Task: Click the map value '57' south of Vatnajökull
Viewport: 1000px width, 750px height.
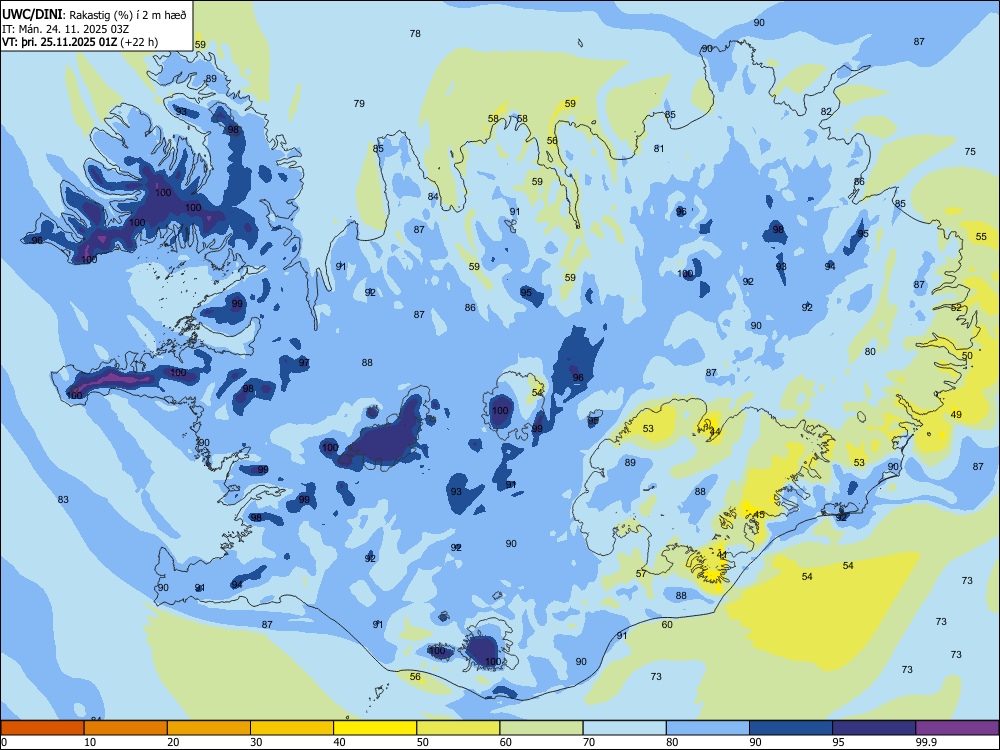Action: pos(641,574)
